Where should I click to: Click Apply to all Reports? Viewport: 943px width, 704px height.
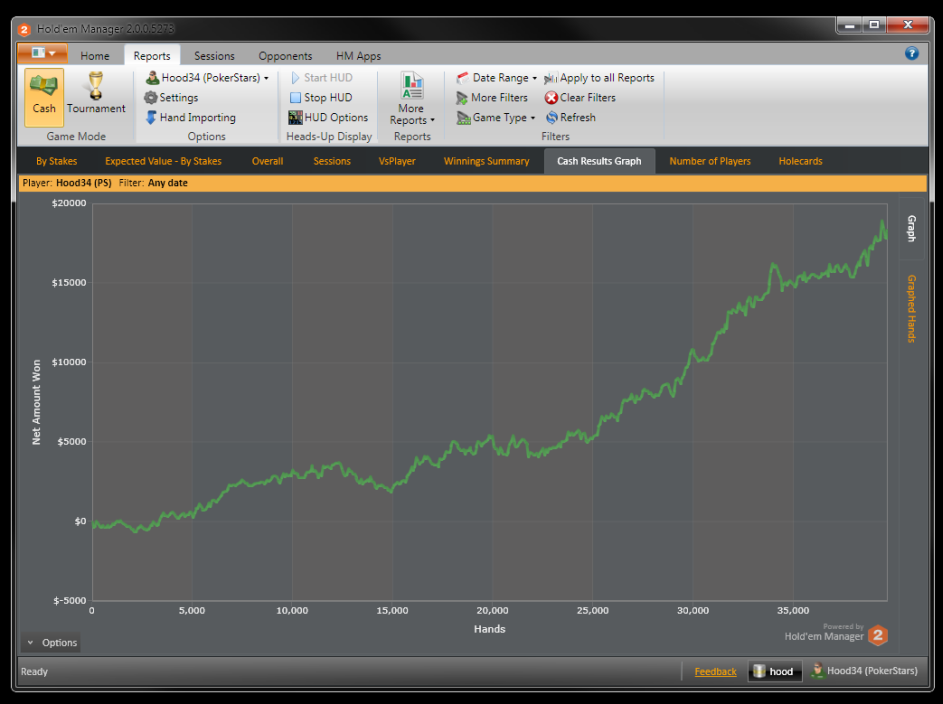click(599, 78)
